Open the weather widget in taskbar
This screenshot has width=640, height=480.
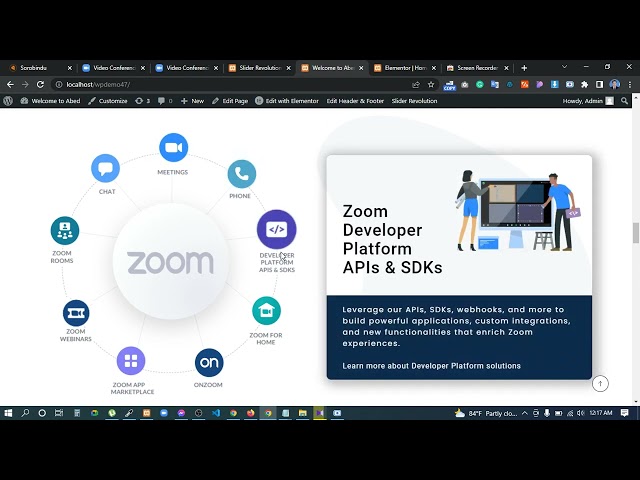(485, 413)
